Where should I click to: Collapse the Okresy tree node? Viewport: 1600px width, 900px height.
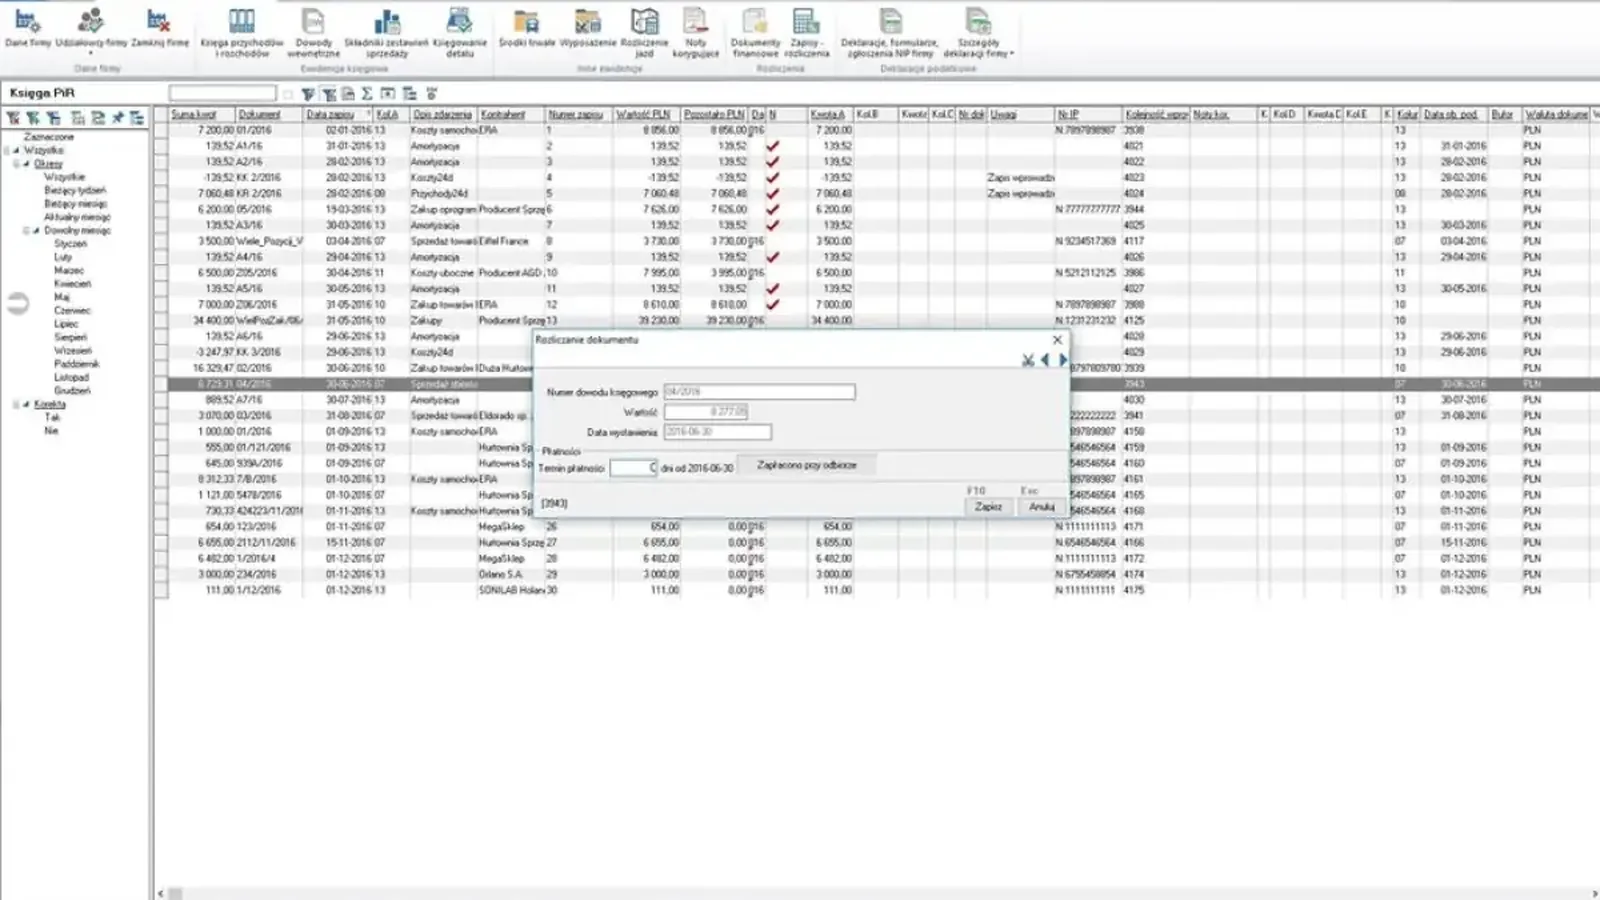click(26, 163)
